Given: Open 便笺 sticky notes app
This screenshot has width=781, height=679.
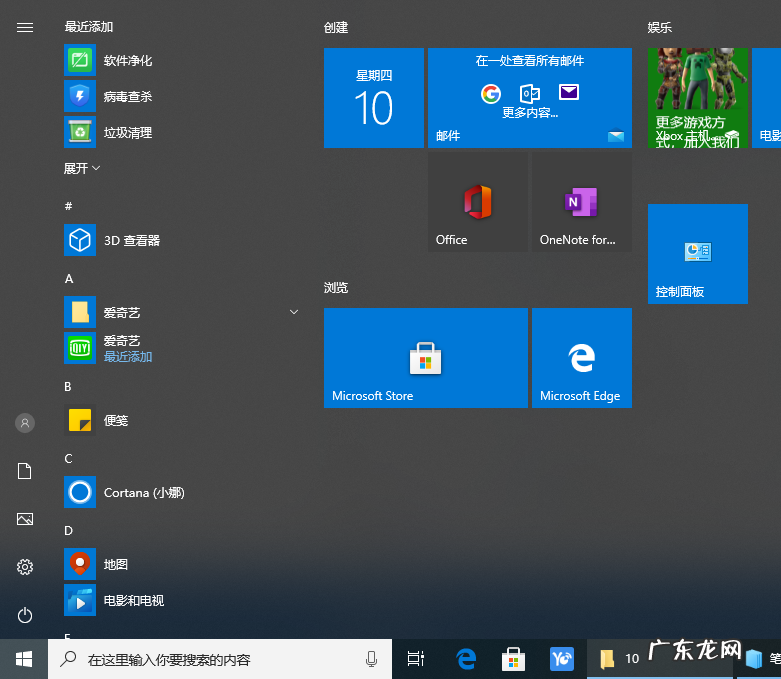Looking at the screenshot, I should pos(183,420).
